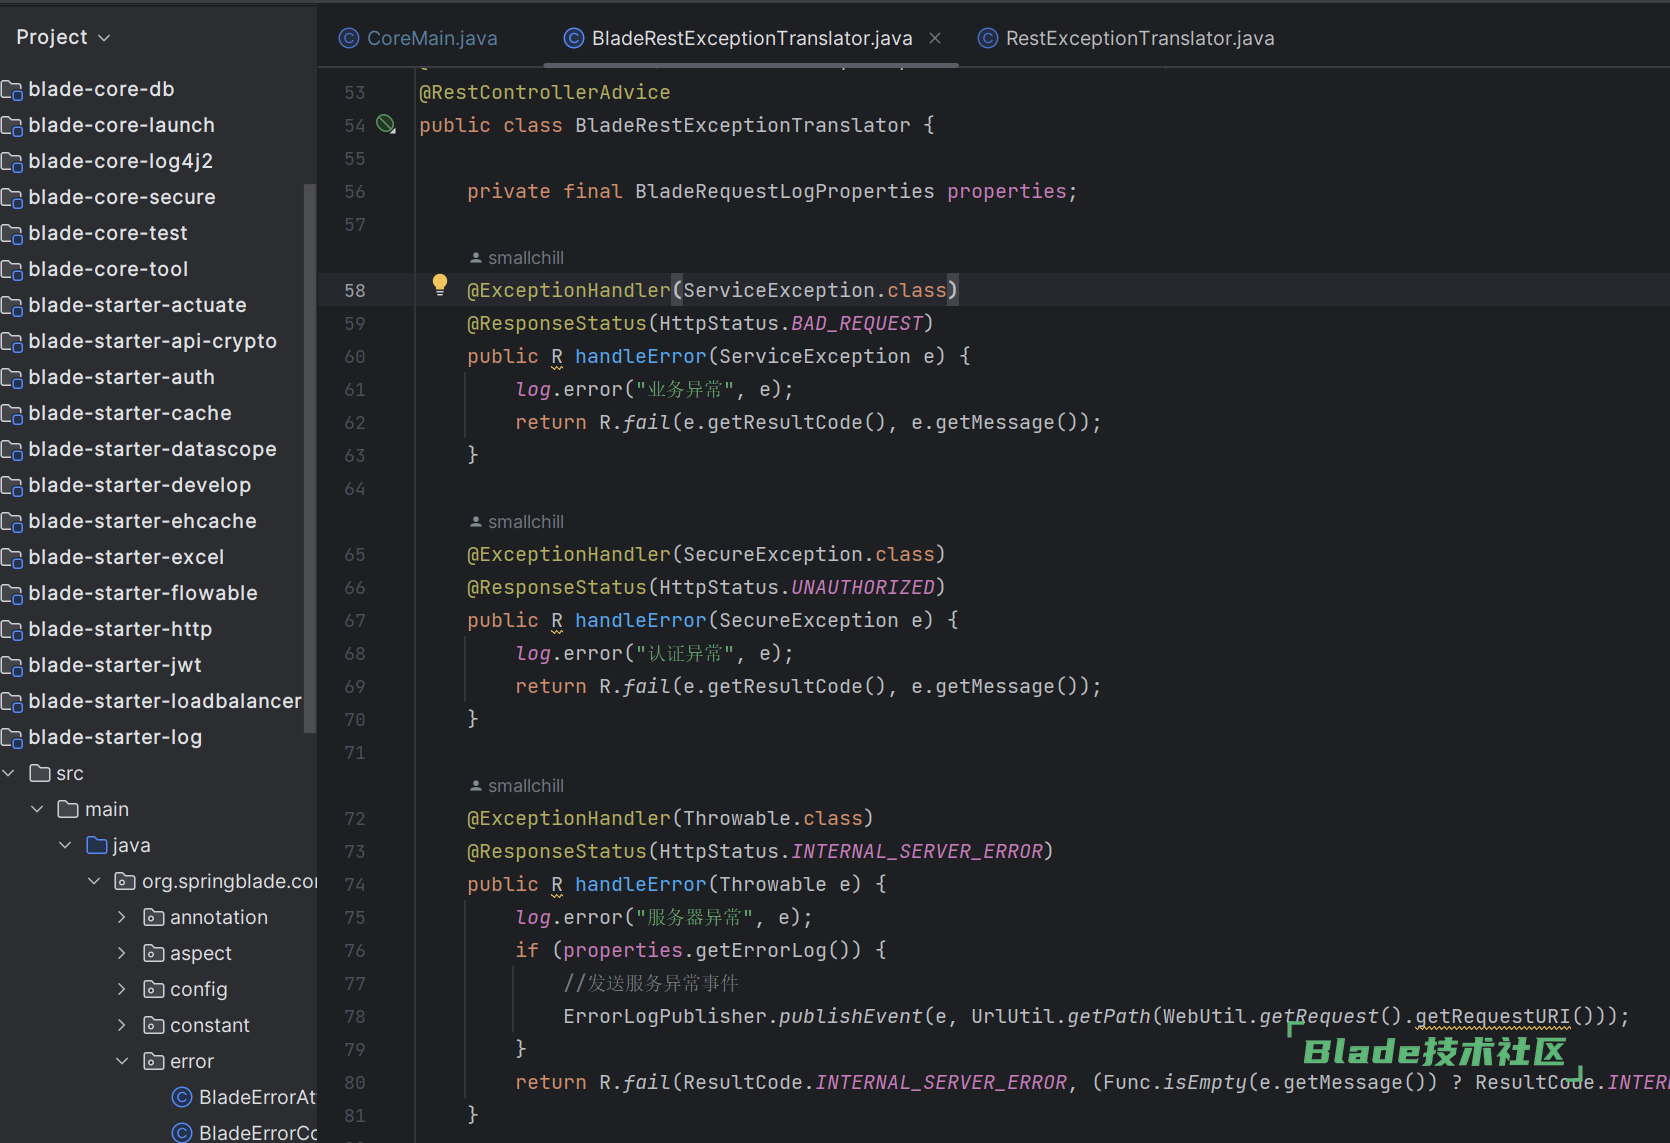Select blade-starter-jwt module

115,665
